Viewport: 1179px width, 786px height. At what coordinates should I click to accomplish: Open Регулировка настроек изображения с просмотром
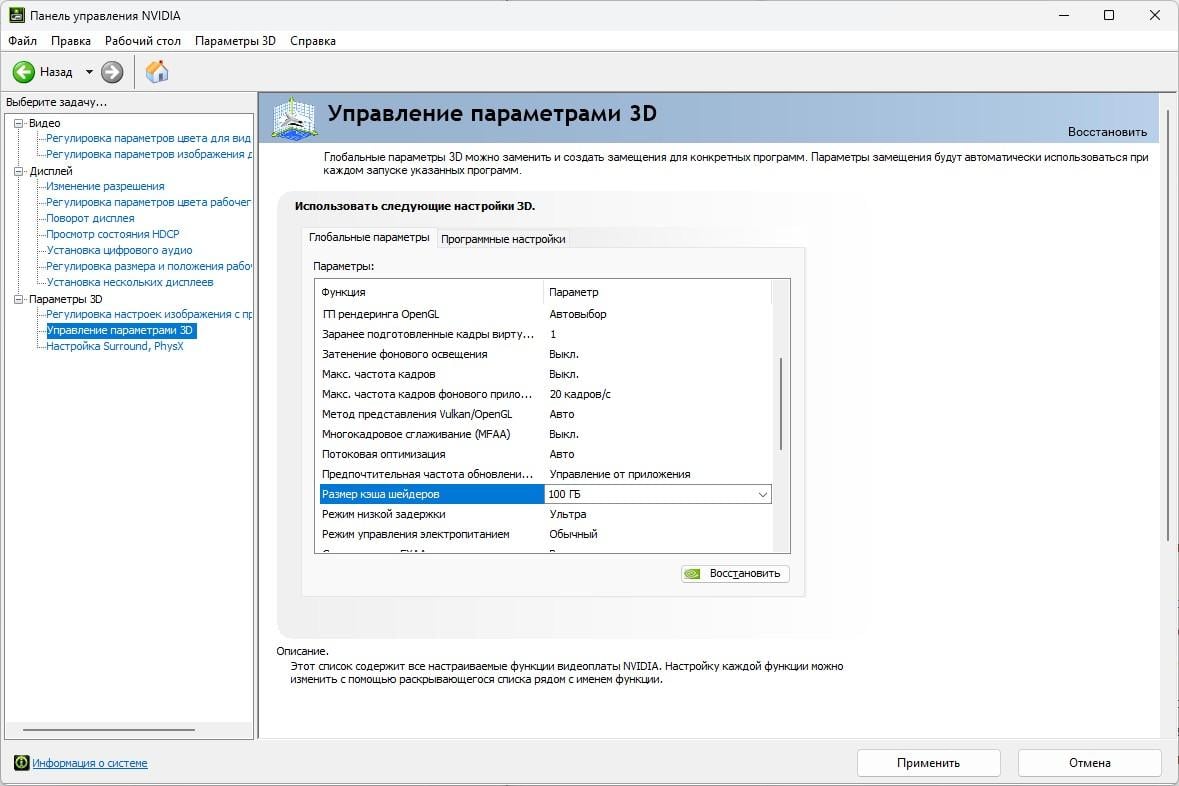[x=148, y=314]
